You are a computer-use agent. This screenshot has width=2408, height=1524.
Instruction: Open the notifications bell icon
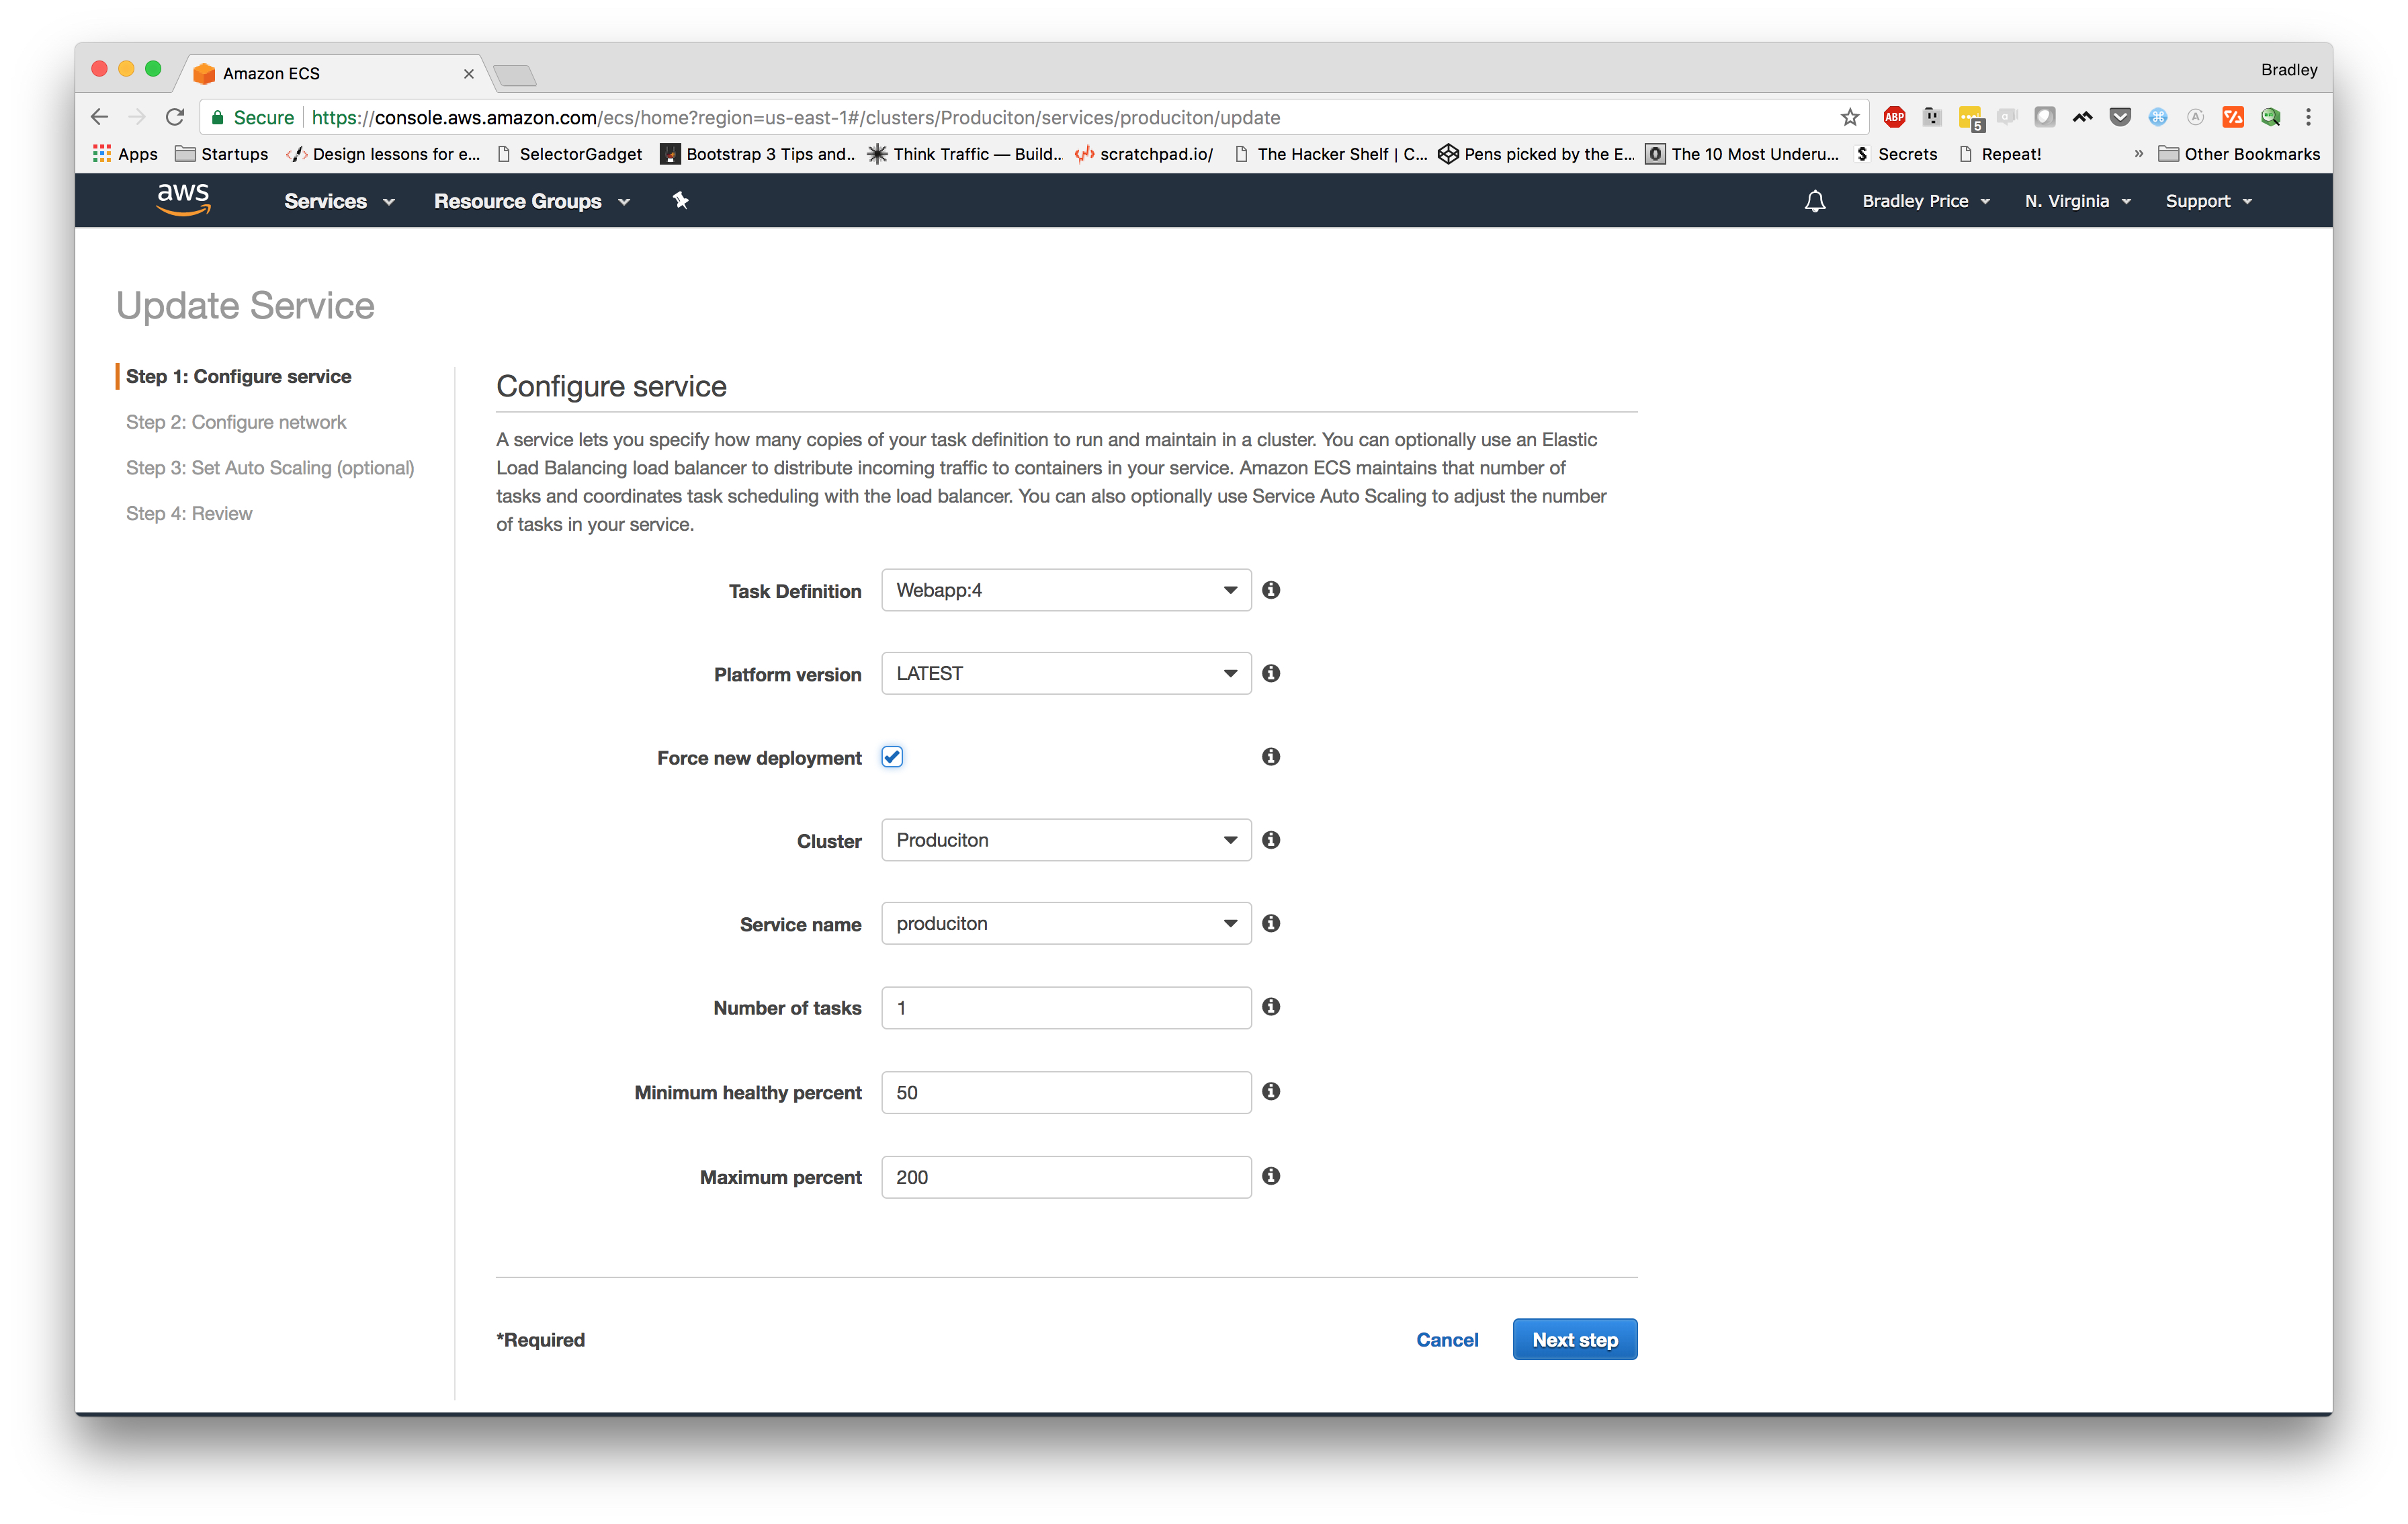click(x=1814, y=201)
